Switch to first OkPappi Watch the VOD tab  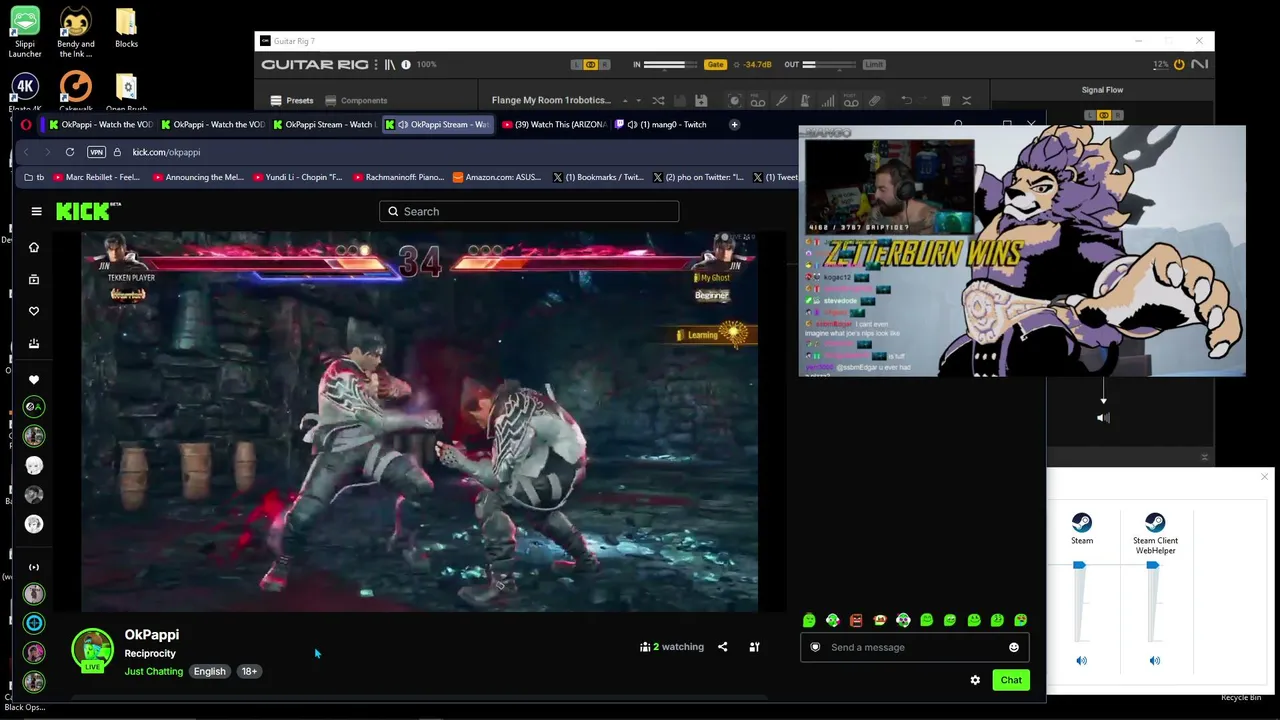(100, 125)
